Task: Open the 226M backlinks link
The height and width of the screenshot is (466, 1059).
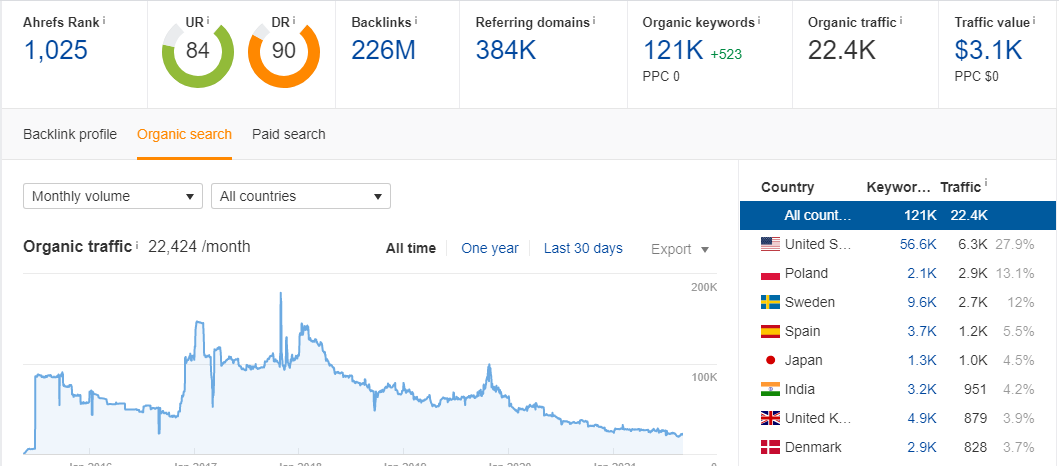Action: [x=383, y=51]
